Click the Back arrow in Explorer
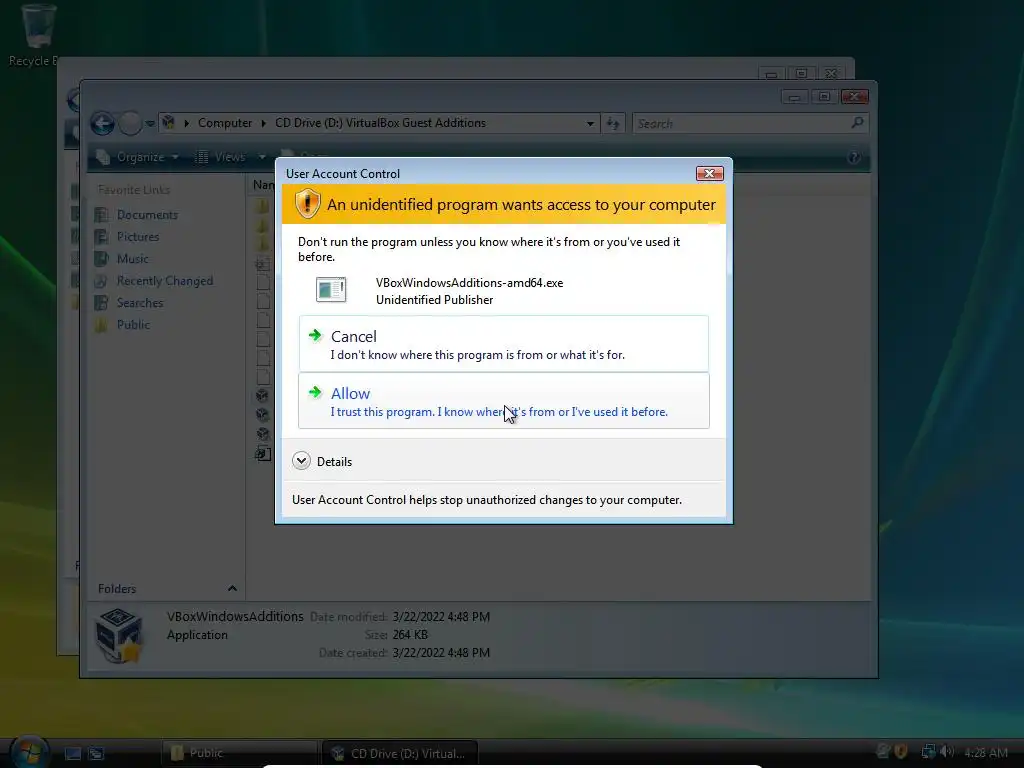 (x=103, y=123)
